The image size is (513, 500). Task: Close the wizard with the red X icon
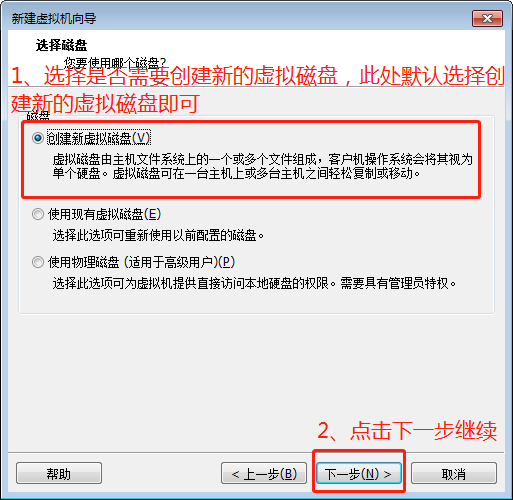tap(487, 18)
